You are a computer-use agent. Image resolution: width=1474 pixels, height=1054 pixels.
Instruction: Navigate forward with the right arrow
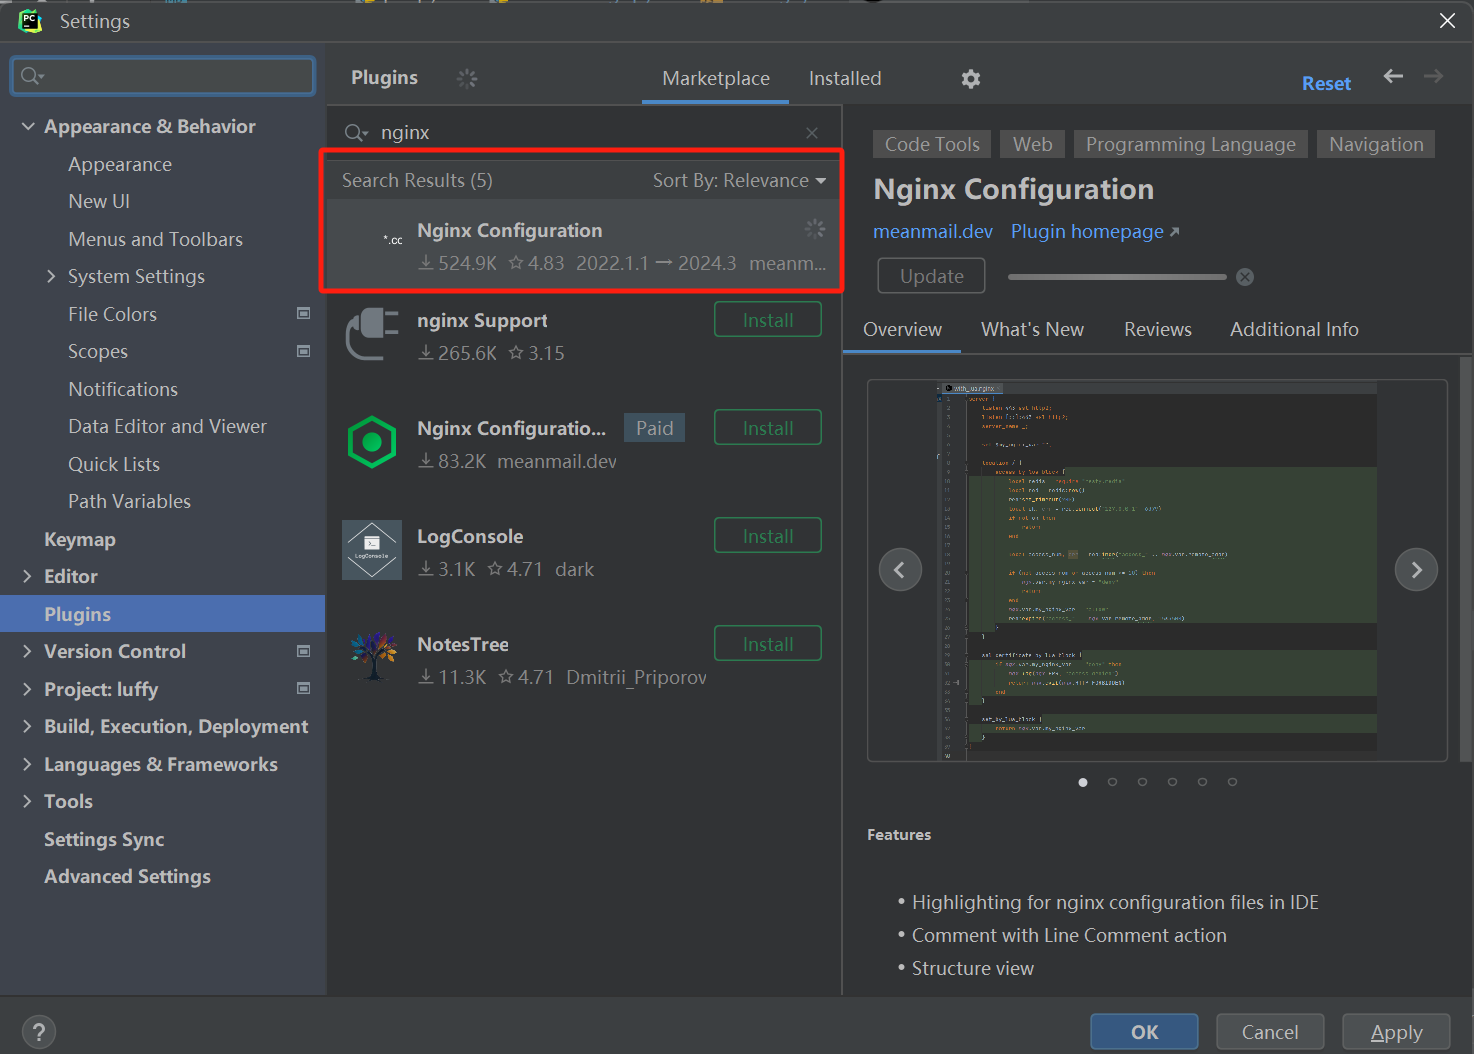[1433, 76]
